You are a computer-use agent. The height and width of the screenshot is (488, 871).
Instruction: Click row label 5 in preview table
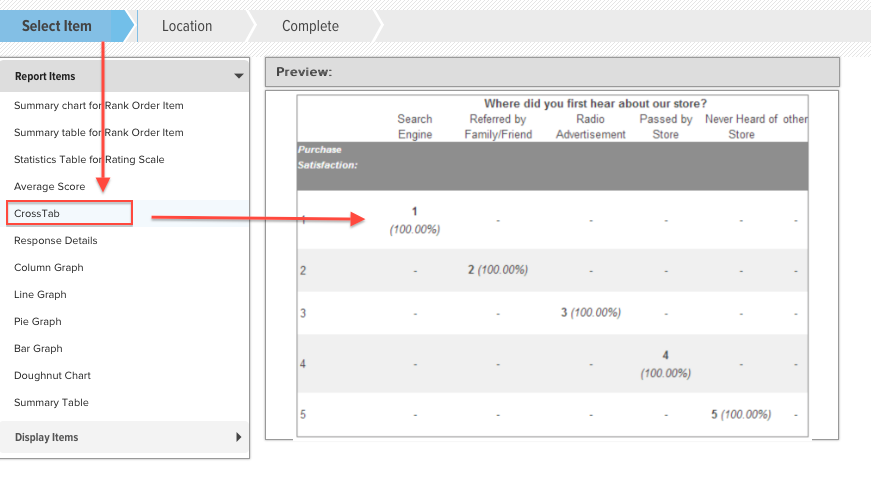pos(303,415)
